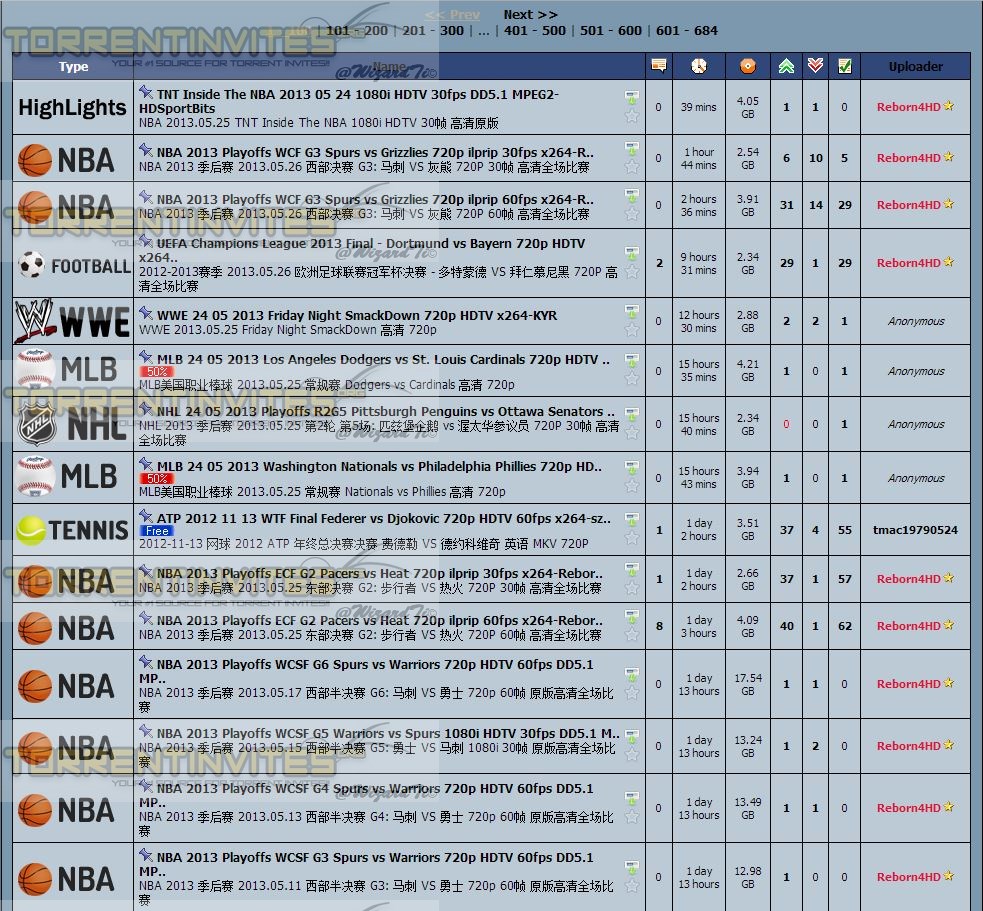The height and width of the screenshot is (911, 983).
Task: Open Penguins vs Ottawa Senators torrent
Action: 386,411
